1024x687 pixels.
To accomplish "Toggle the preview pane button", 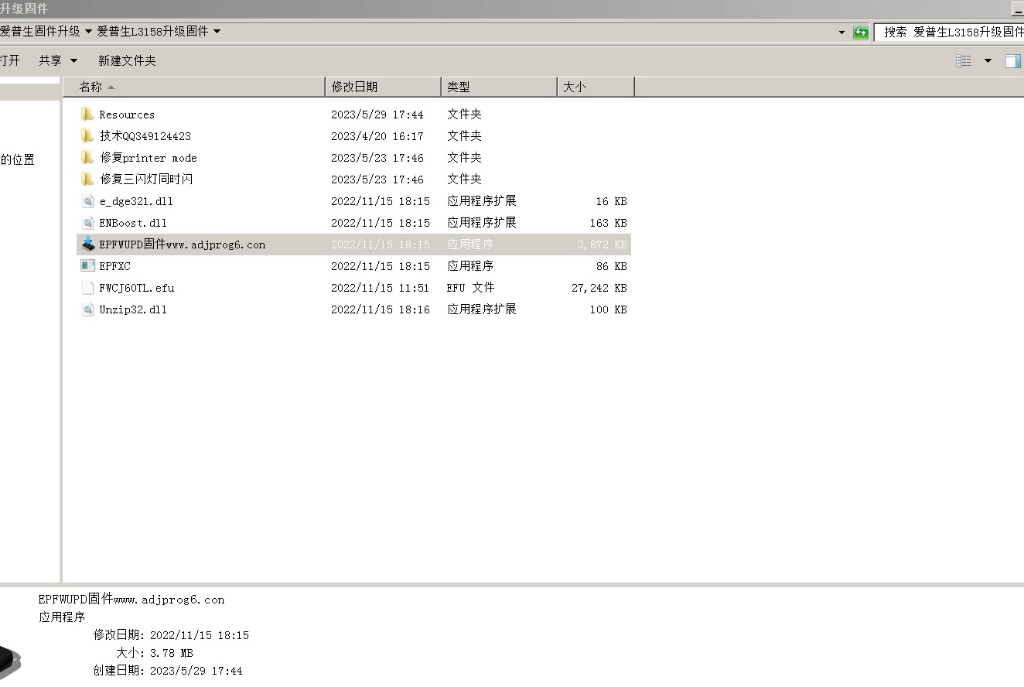I will point(1012,60).
